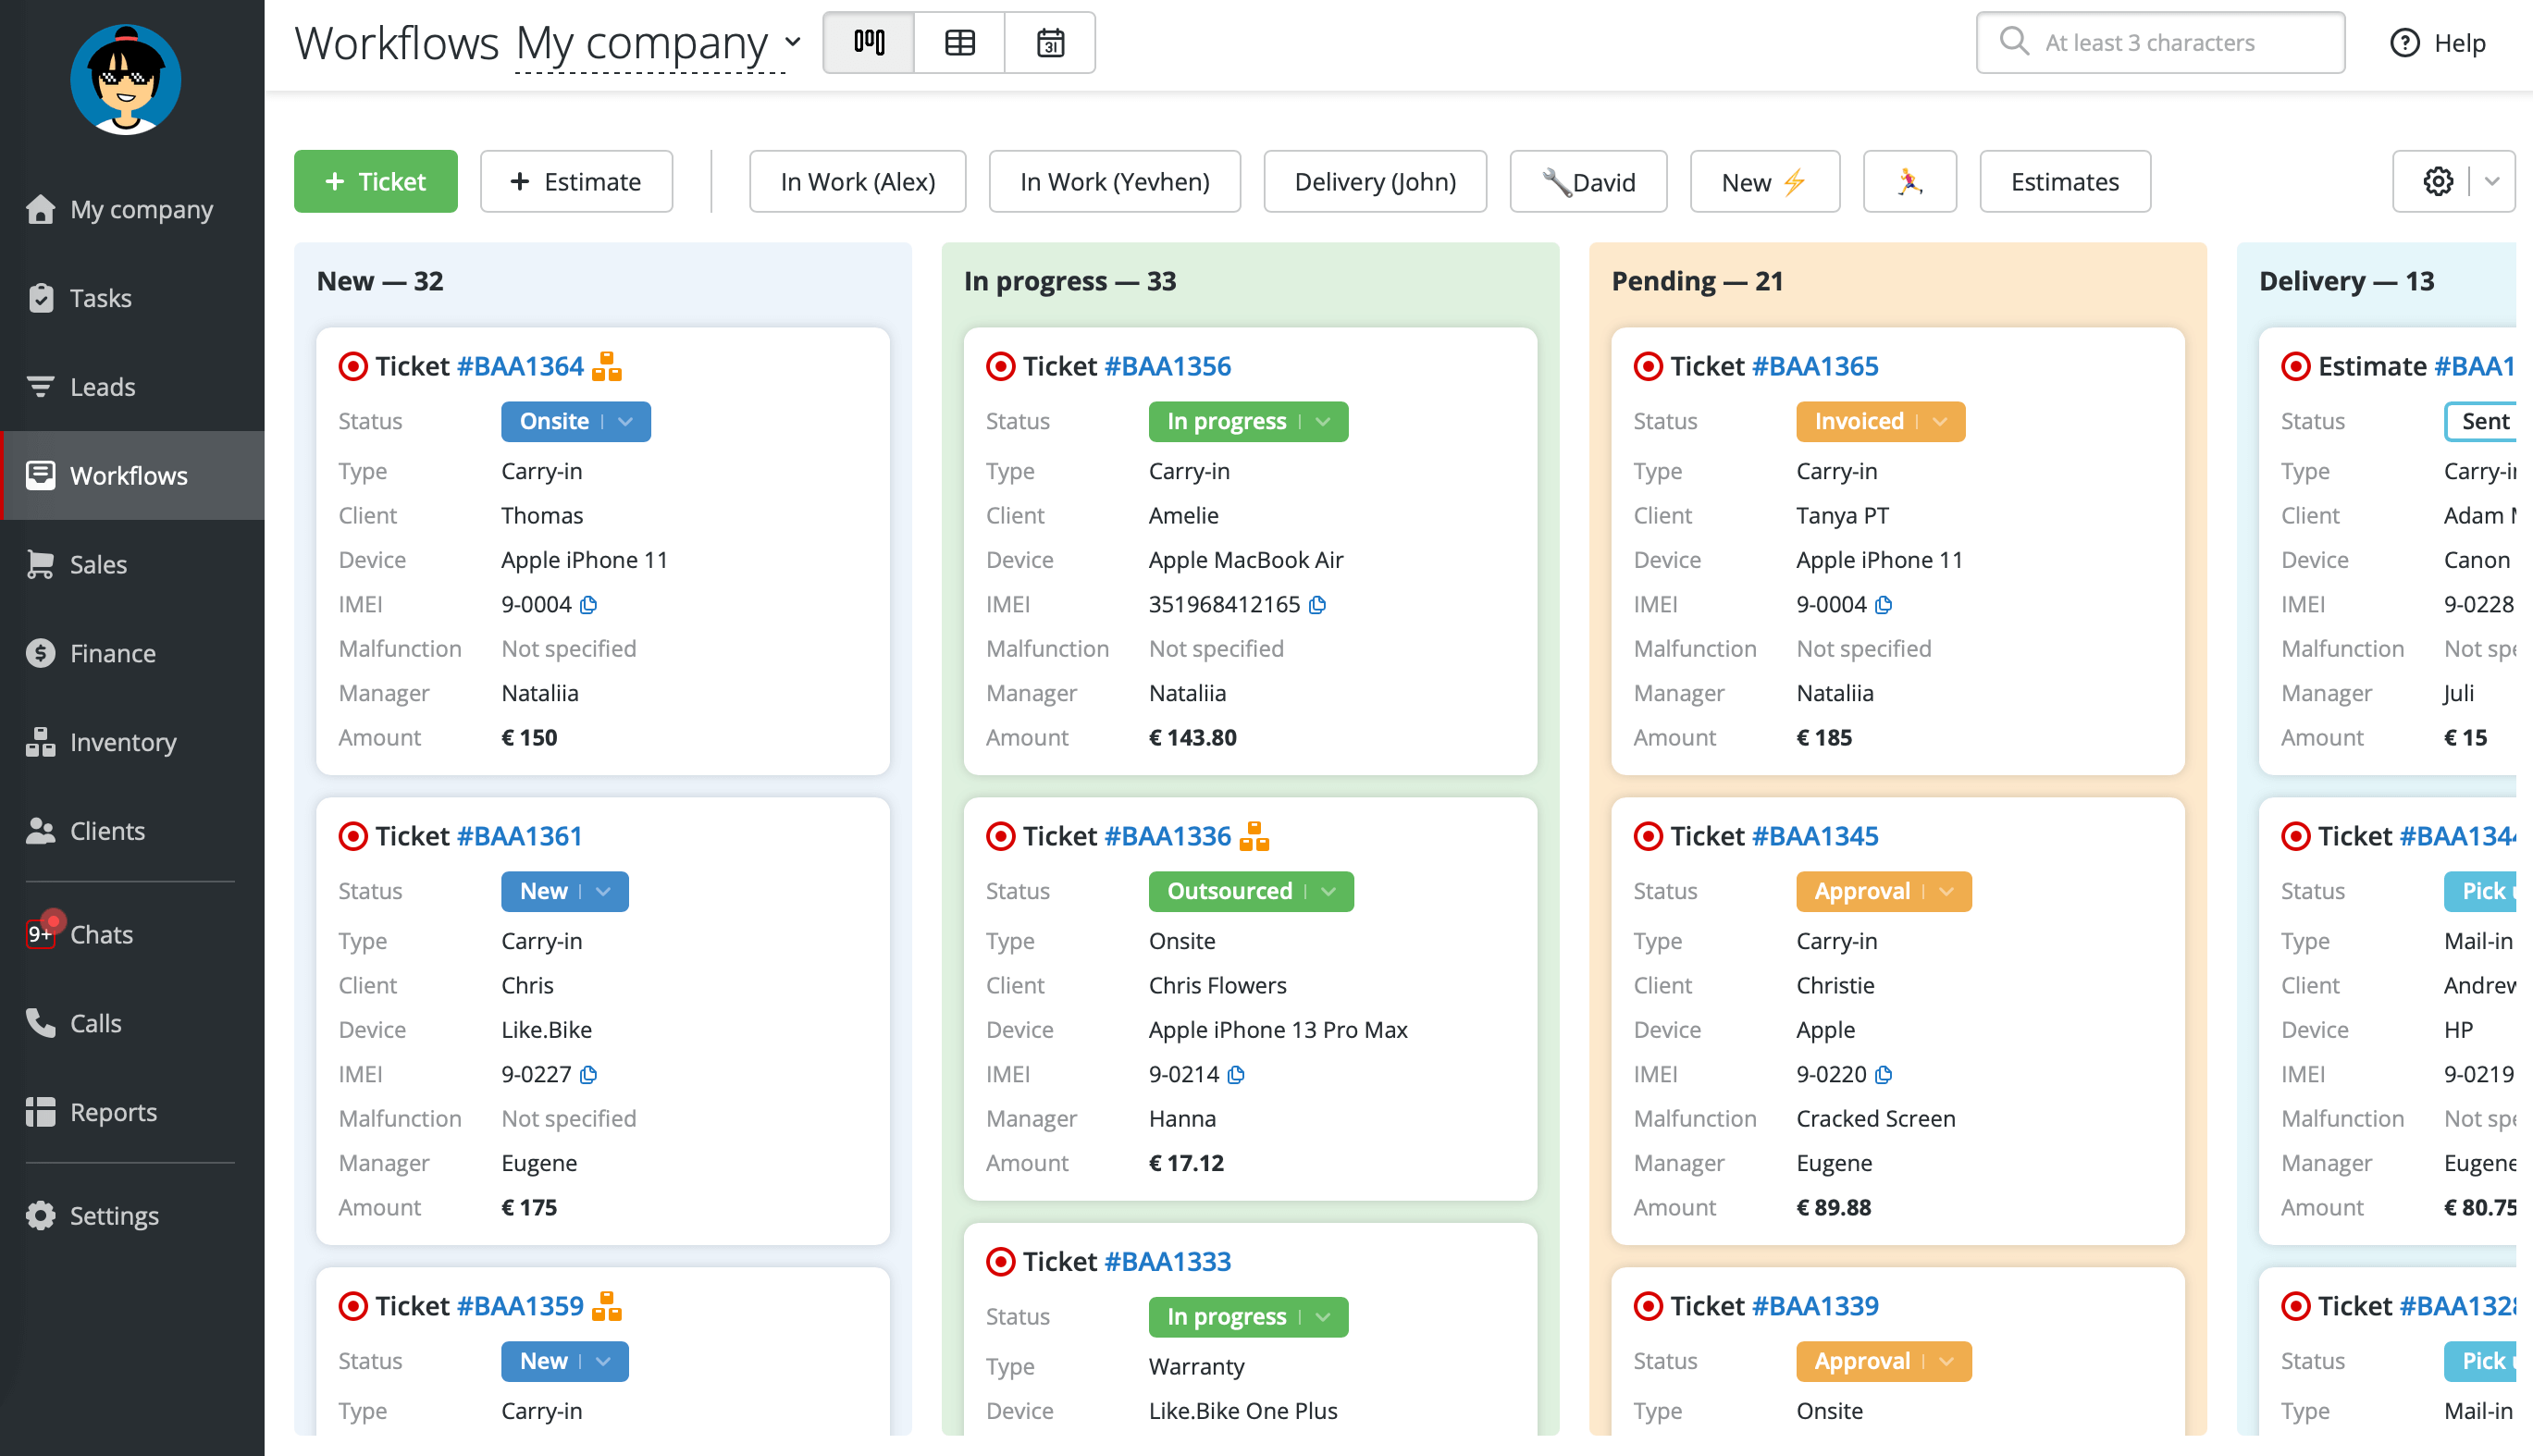Viewport: 2533px width, 1456px height.
Task: Click the table view icon
Action: pos(960,42)
